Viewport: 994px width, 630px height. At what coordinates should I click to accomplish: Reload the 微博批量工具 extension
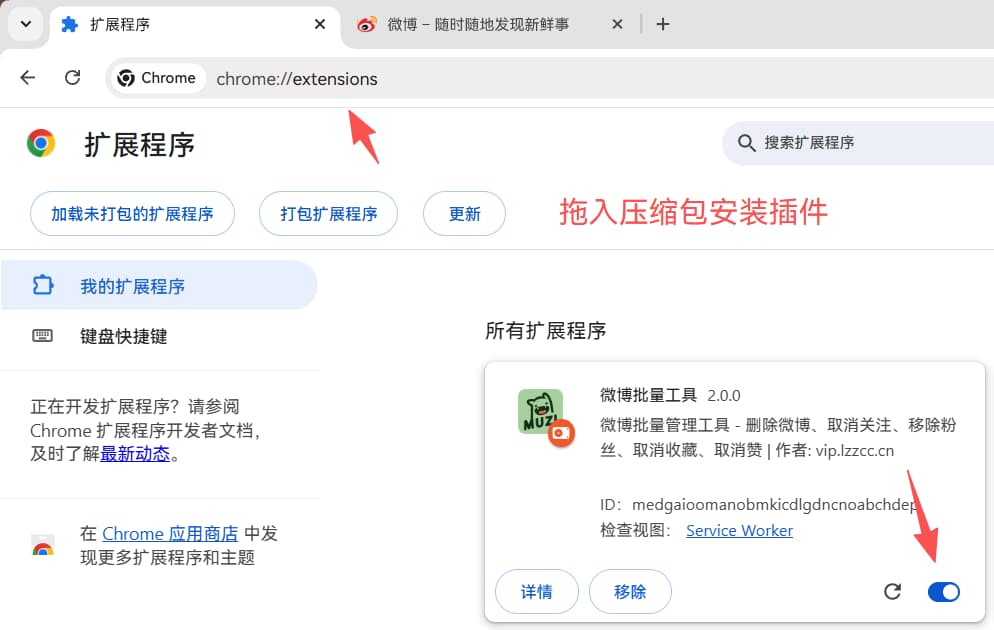coord(893,591)
